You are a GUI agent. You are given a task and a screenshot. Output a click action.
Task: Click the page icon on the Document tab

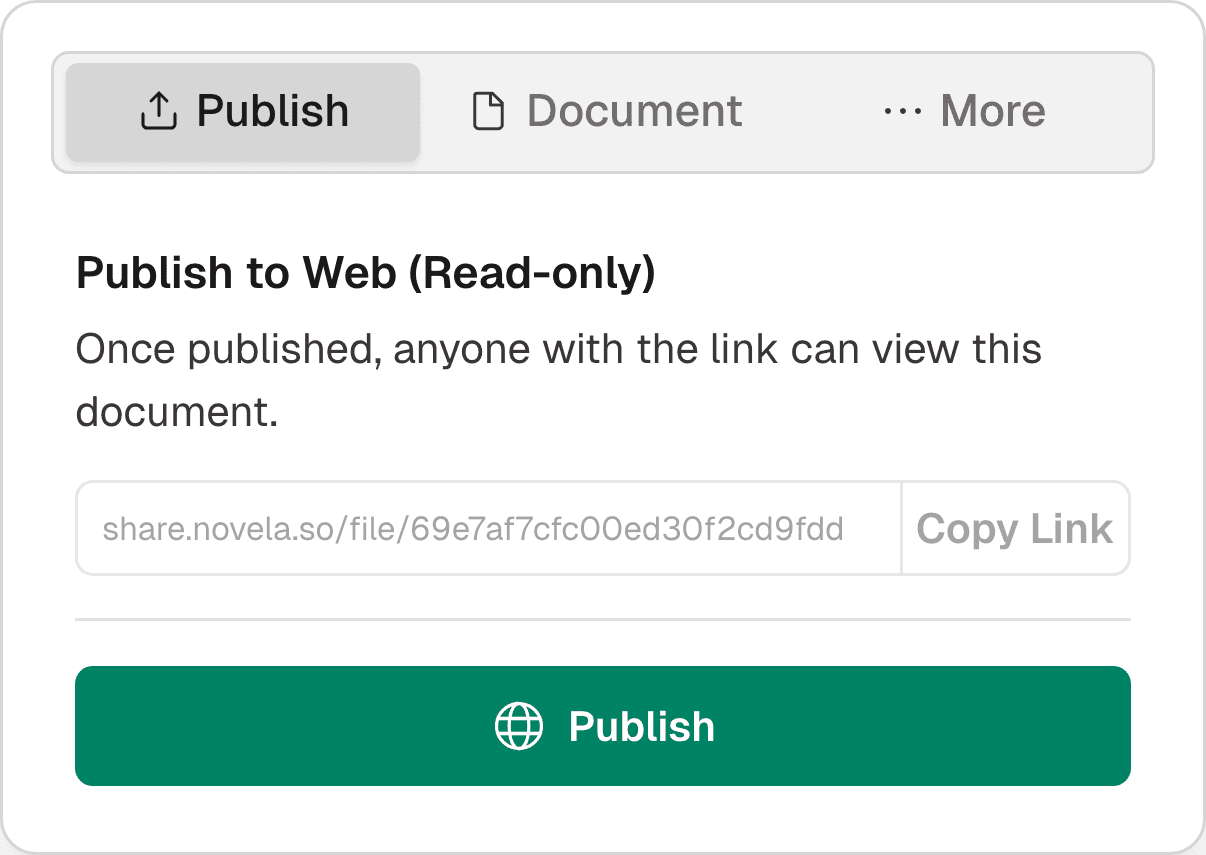488,112
